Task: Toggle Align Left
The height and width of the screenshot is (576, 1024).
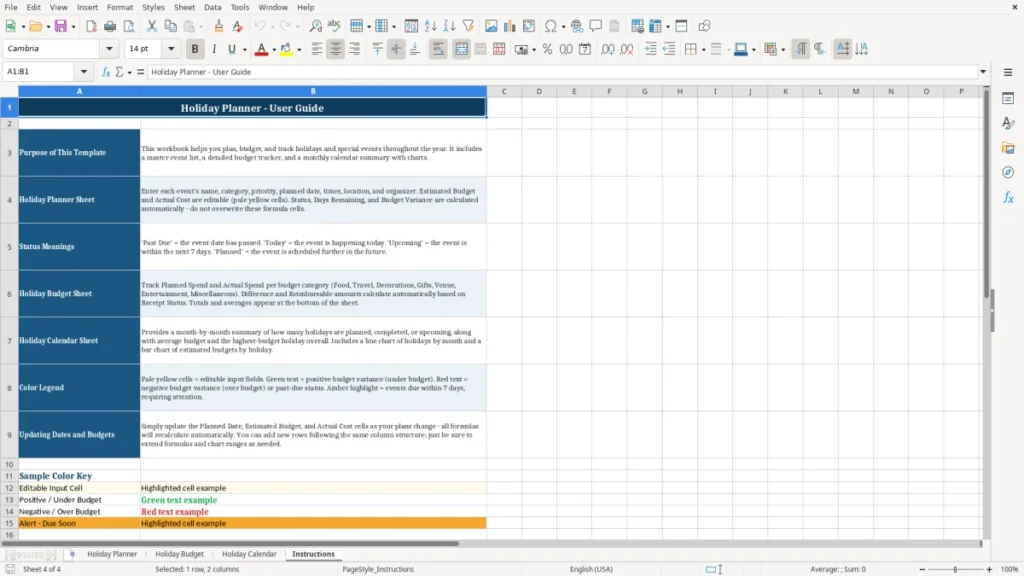Action: (317, 49)
